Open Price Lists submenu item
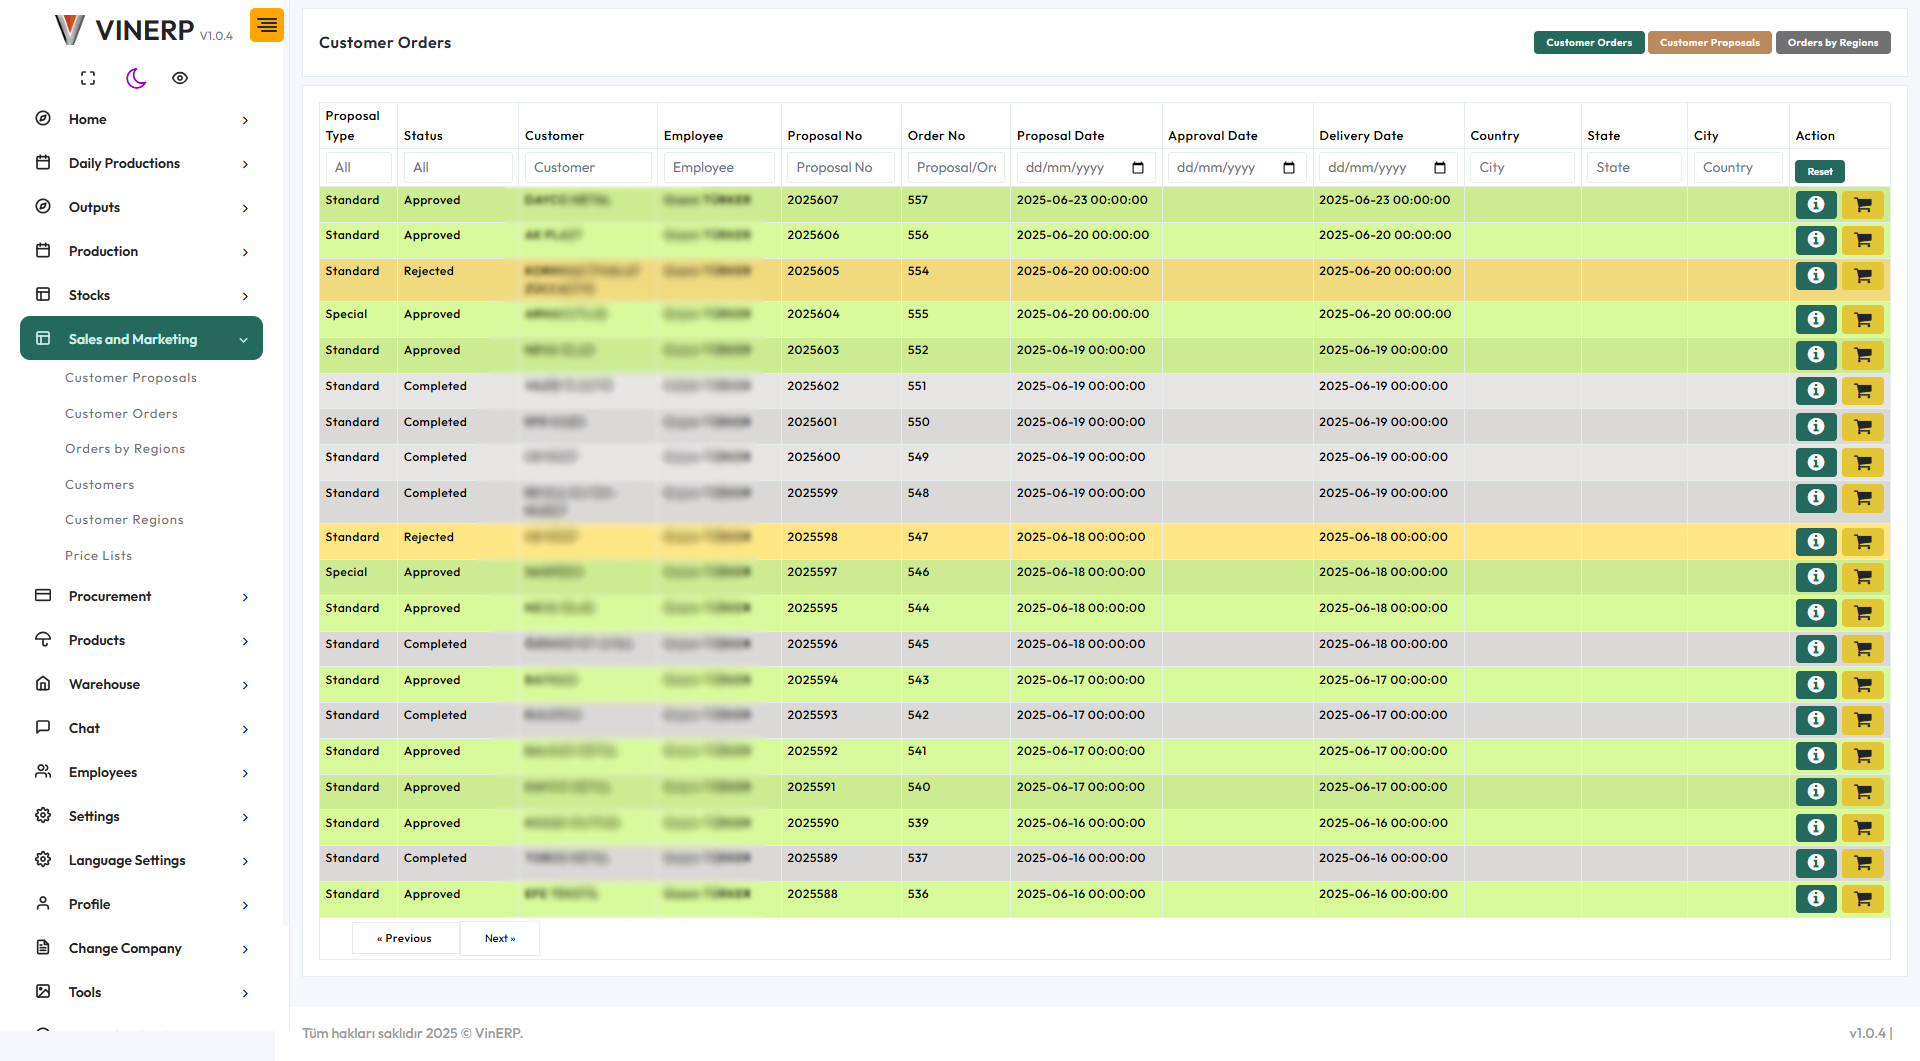This screenshot has width=1920, height=1061. pyautogui.click(x=98, y=556)
